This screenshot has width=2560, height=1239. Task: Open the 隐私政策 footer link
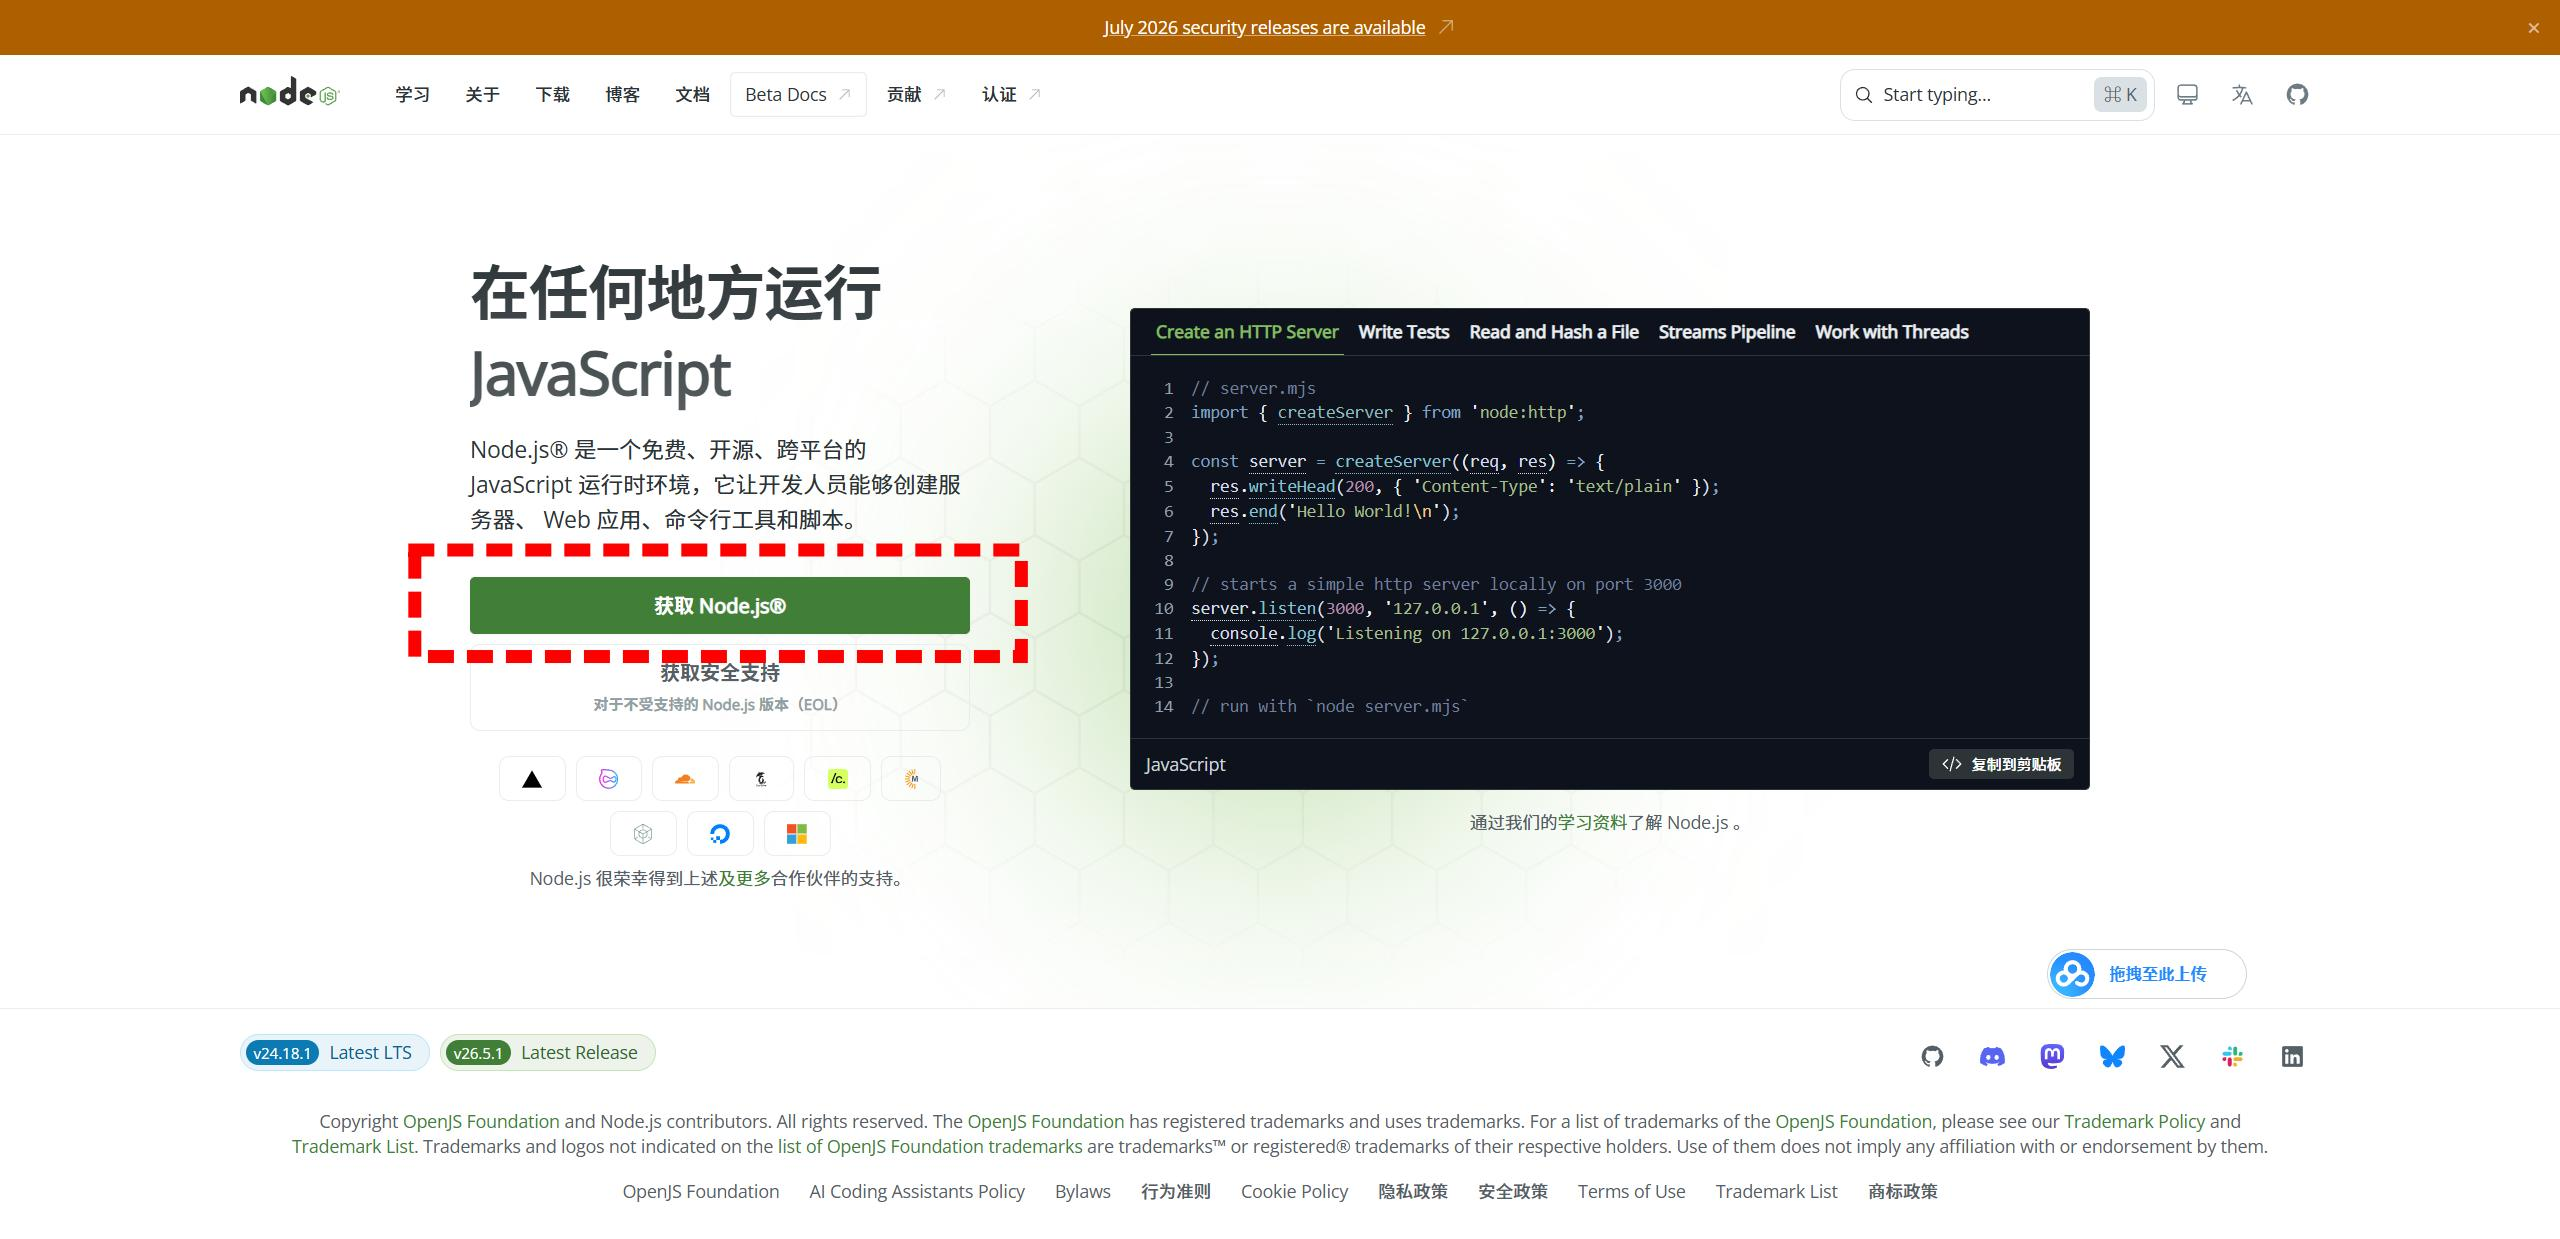[x=1413, y=1191]
